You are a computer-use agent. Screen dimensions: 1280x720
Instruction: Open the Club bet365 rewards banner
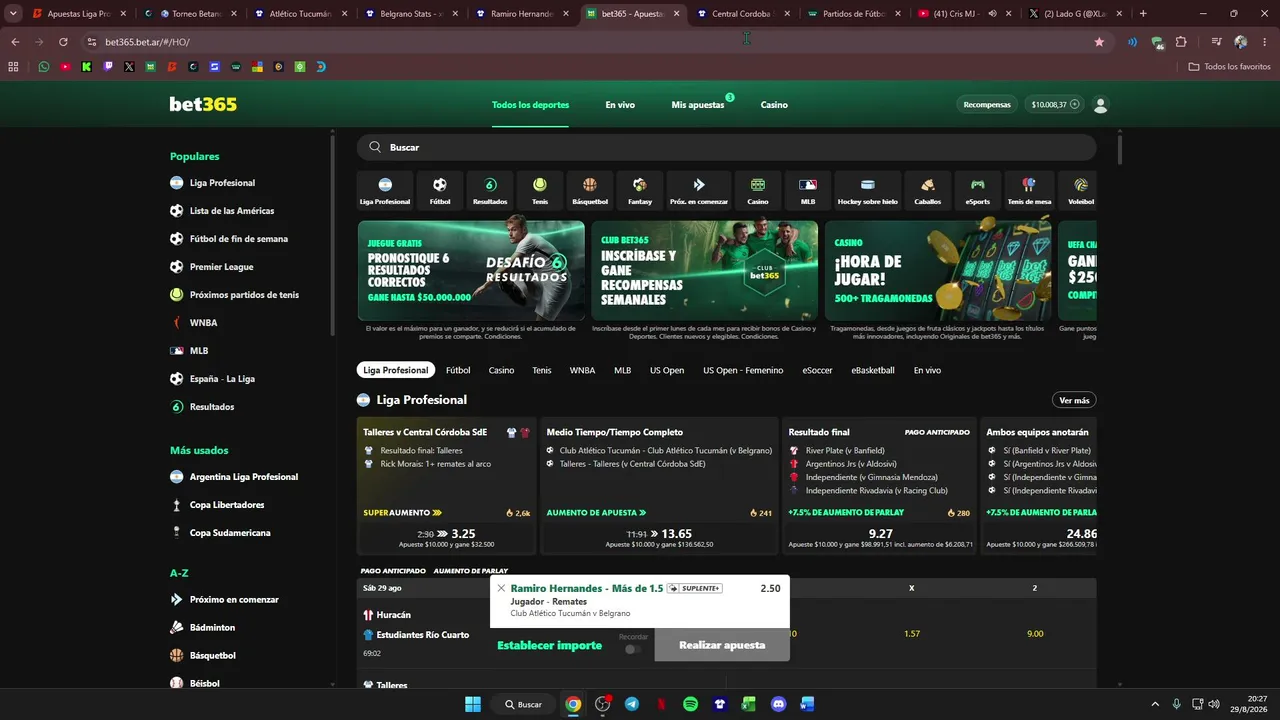[704, 270]
